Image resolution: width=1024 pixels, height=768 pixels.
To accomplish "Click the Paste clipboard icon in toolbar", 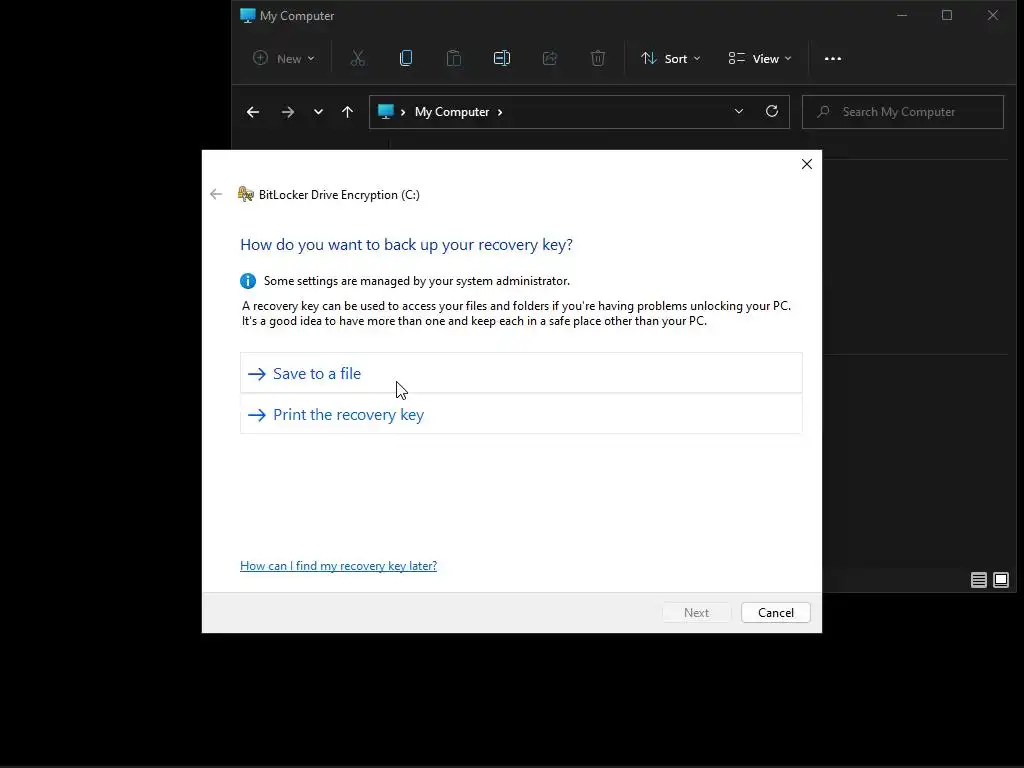I will point(453,59).
